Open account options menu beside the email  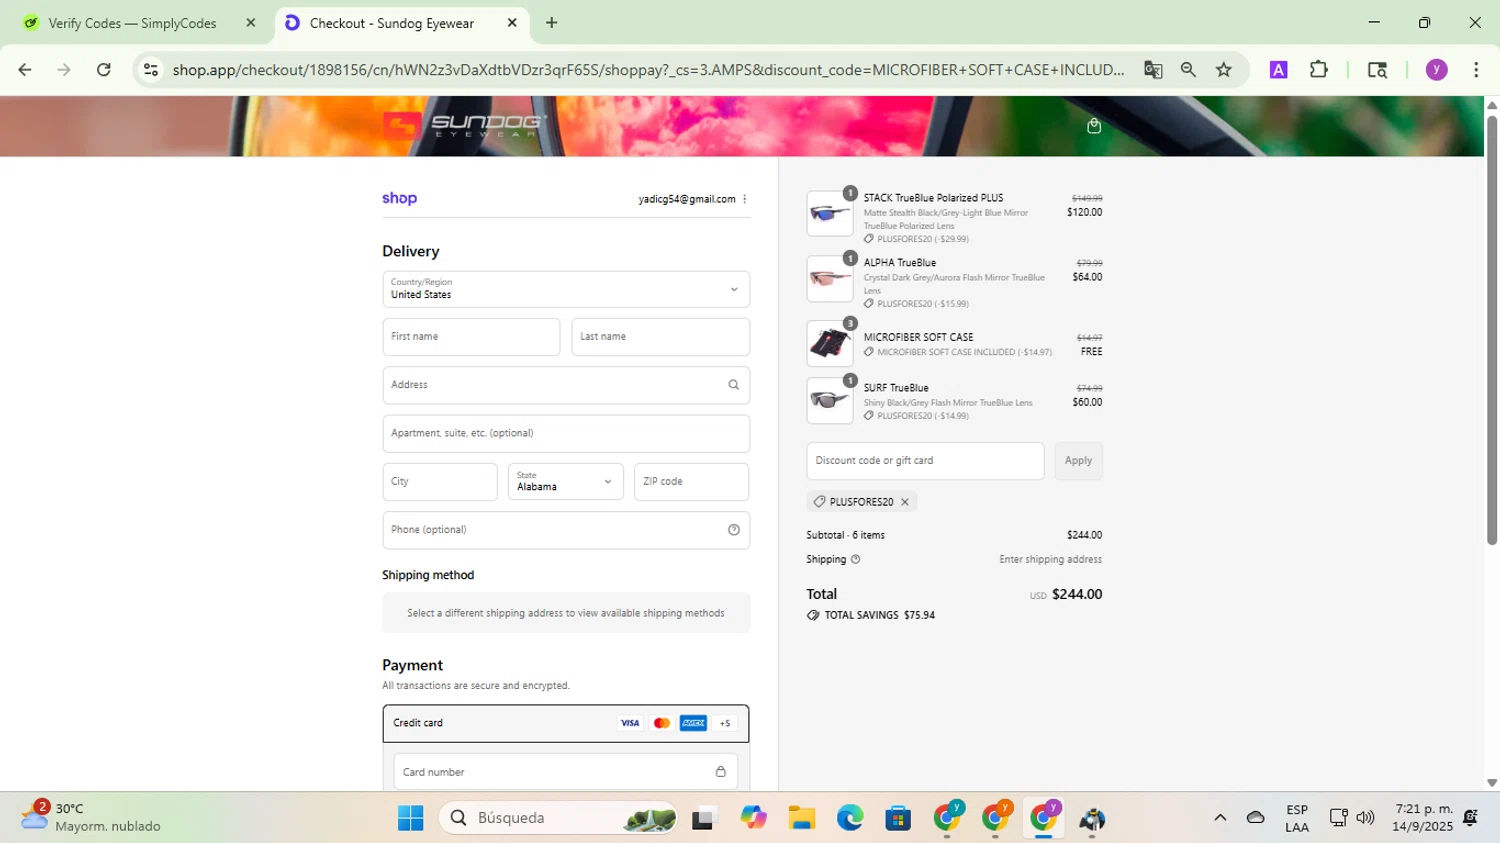(745, 199)
